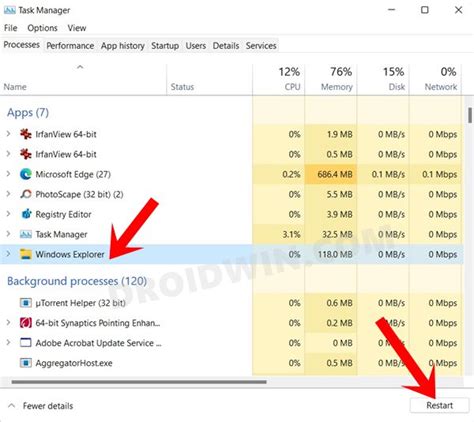Collapse view with Fewer details
The image size is (474, 422).
point(40,406)
